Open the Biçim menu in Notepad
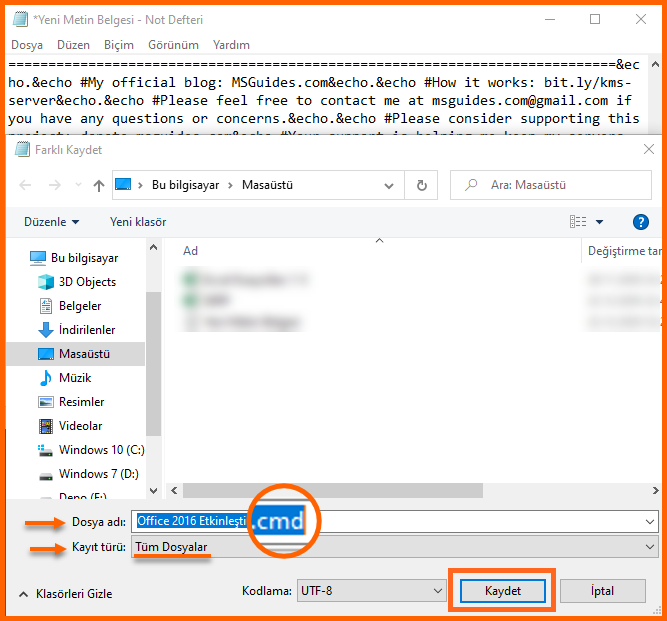This screenshot has width=667, height=621. 119,45
